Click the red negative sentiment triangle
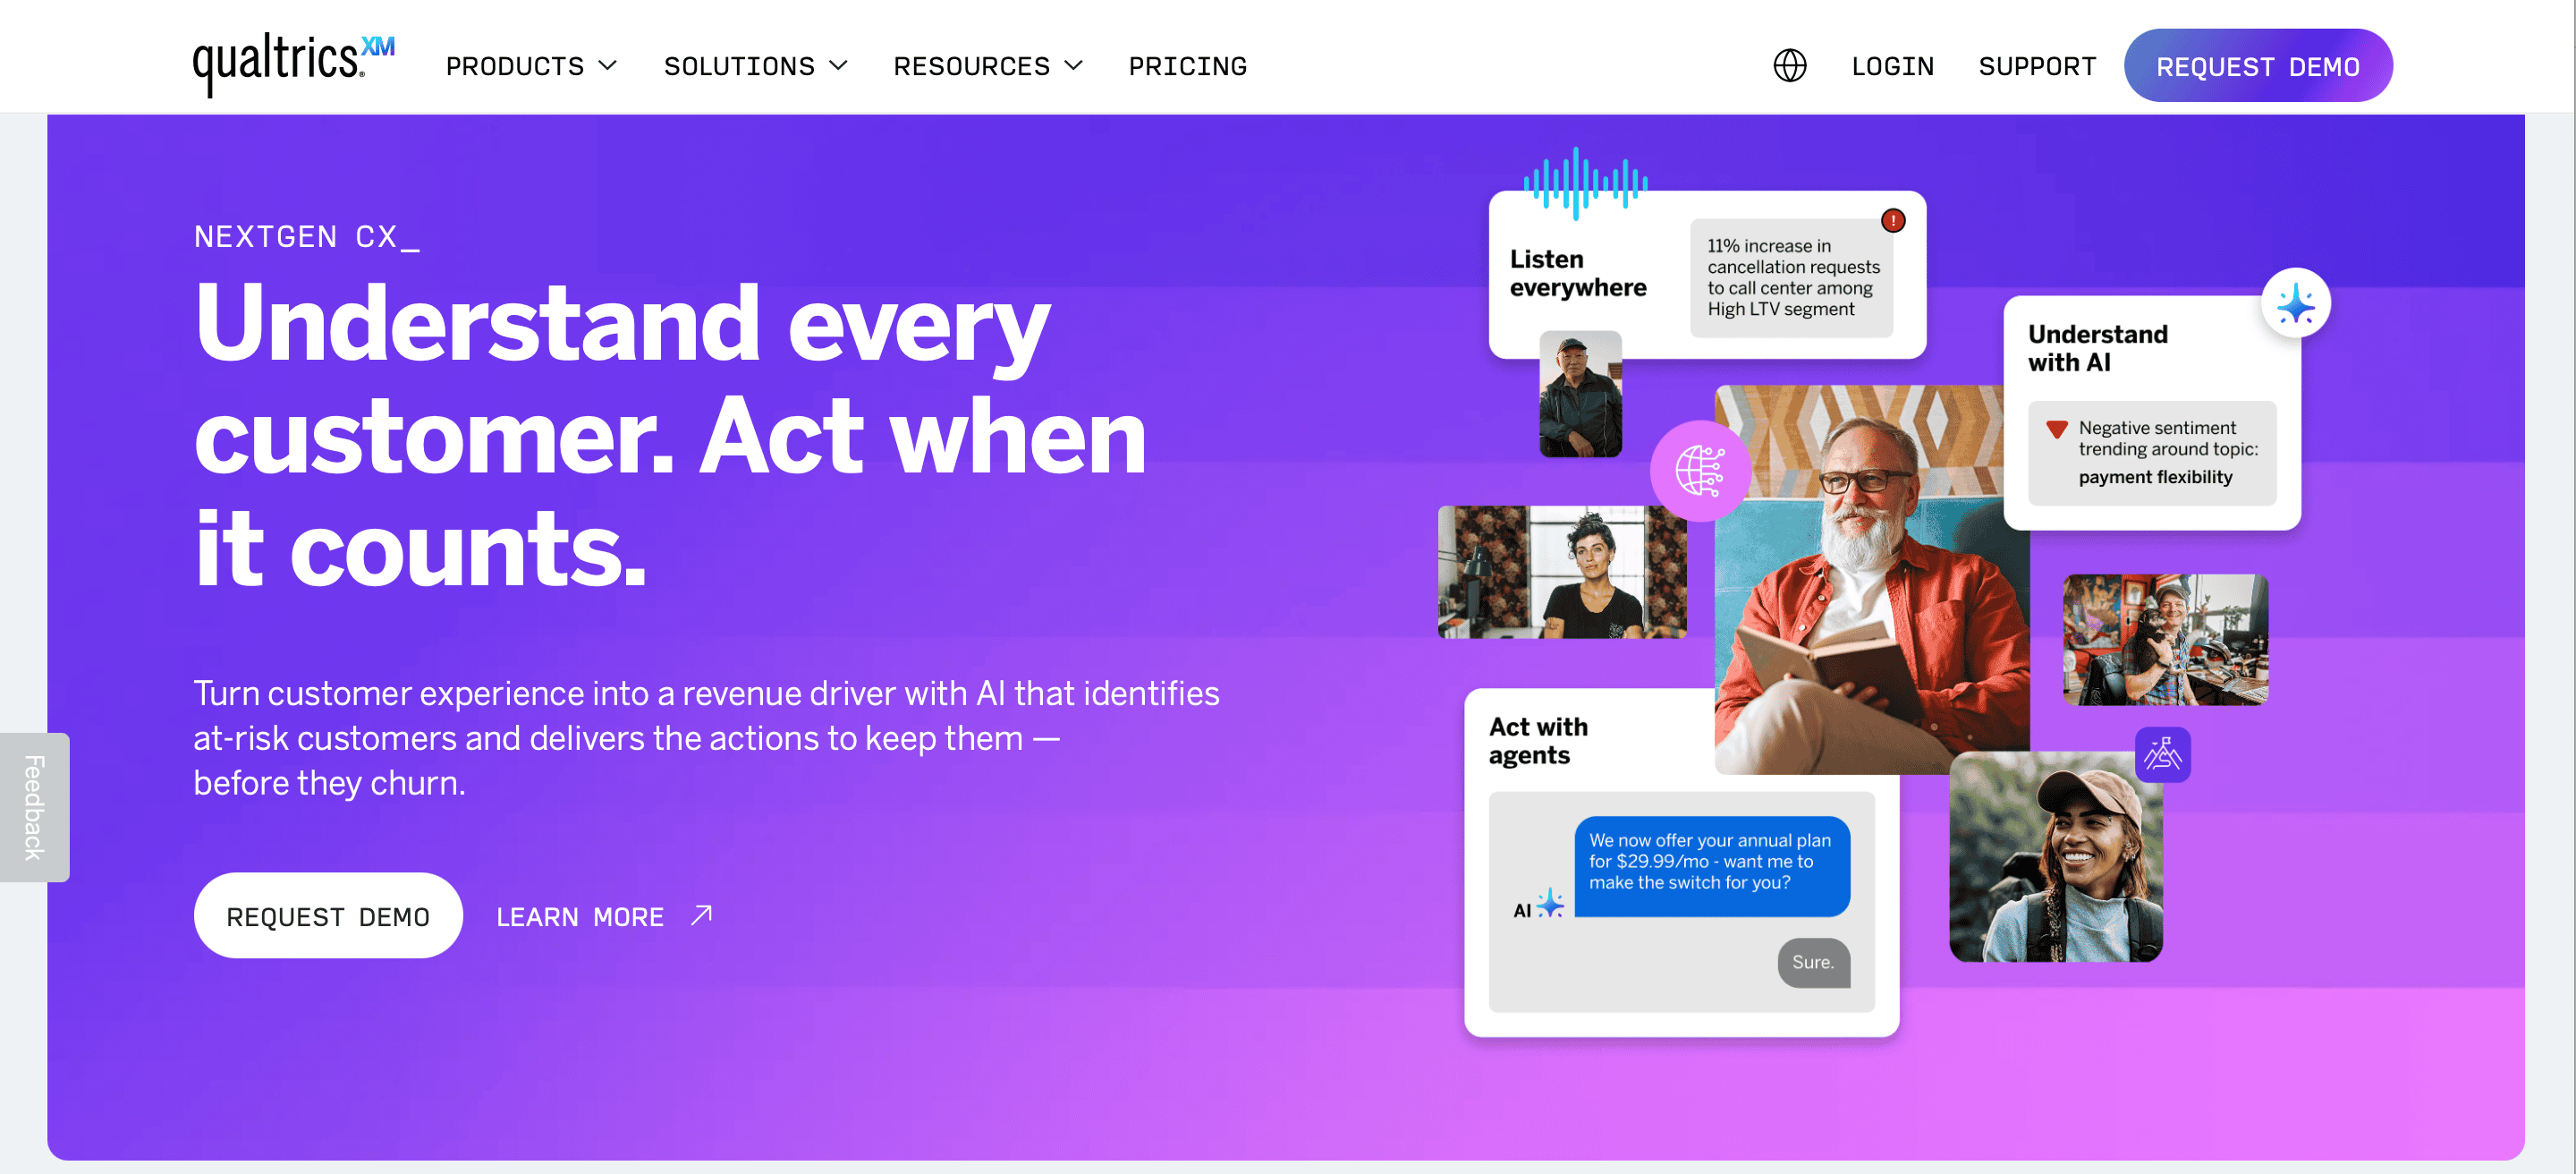The image size is (2576, 1174). click(x=2056, y=430)
